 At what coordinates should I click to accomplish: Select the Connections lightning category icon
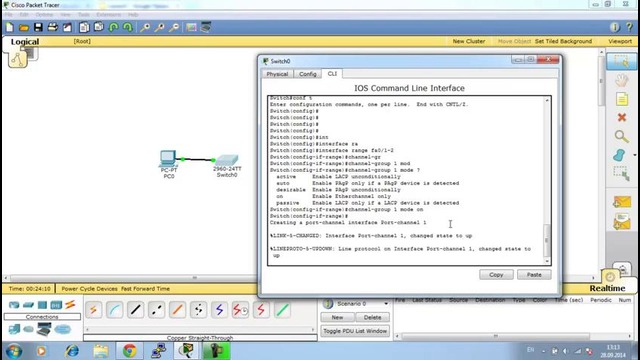pyautogui.click(x=70, y=304)
